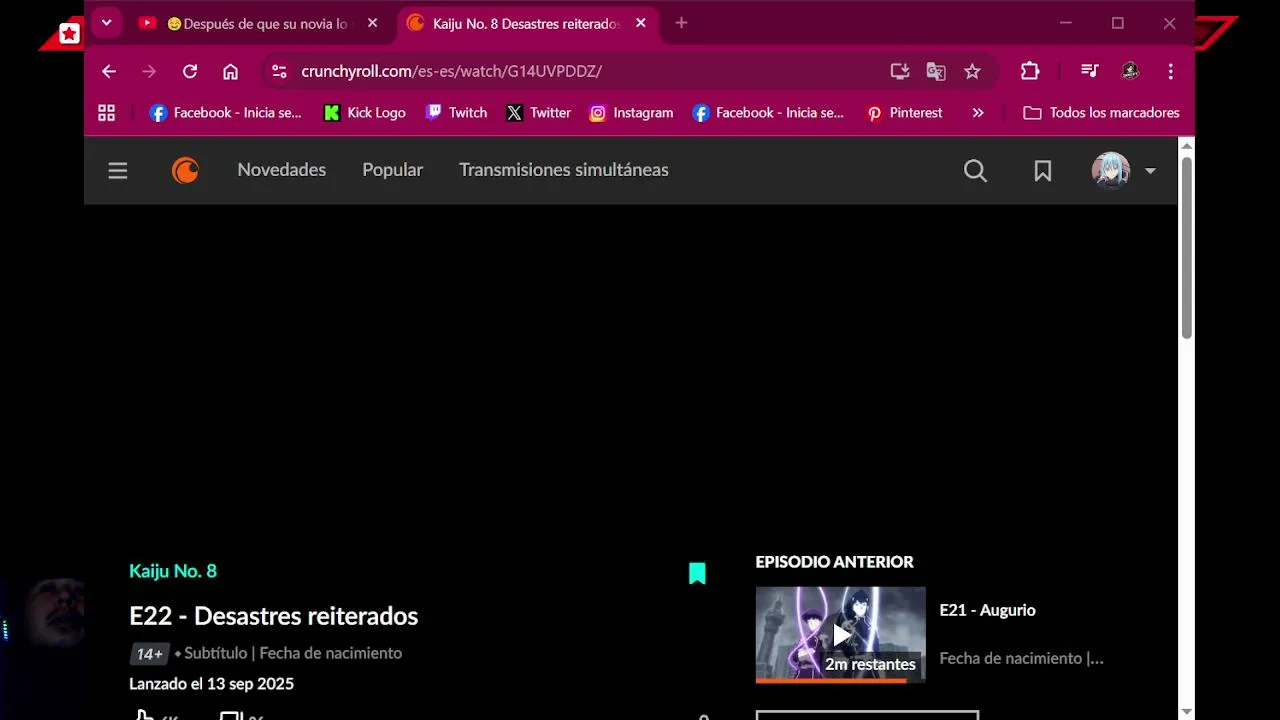Open the browser home page
The height and width of the screenshot is (720, 1280).
(230, 71)
